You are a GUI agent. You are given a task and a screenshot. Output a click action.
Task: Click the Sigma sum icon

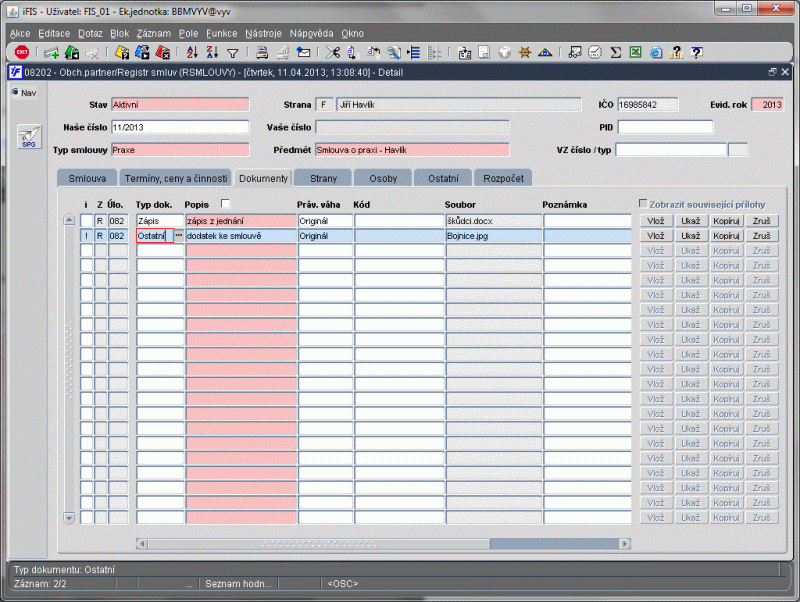(x=616, y=52)
